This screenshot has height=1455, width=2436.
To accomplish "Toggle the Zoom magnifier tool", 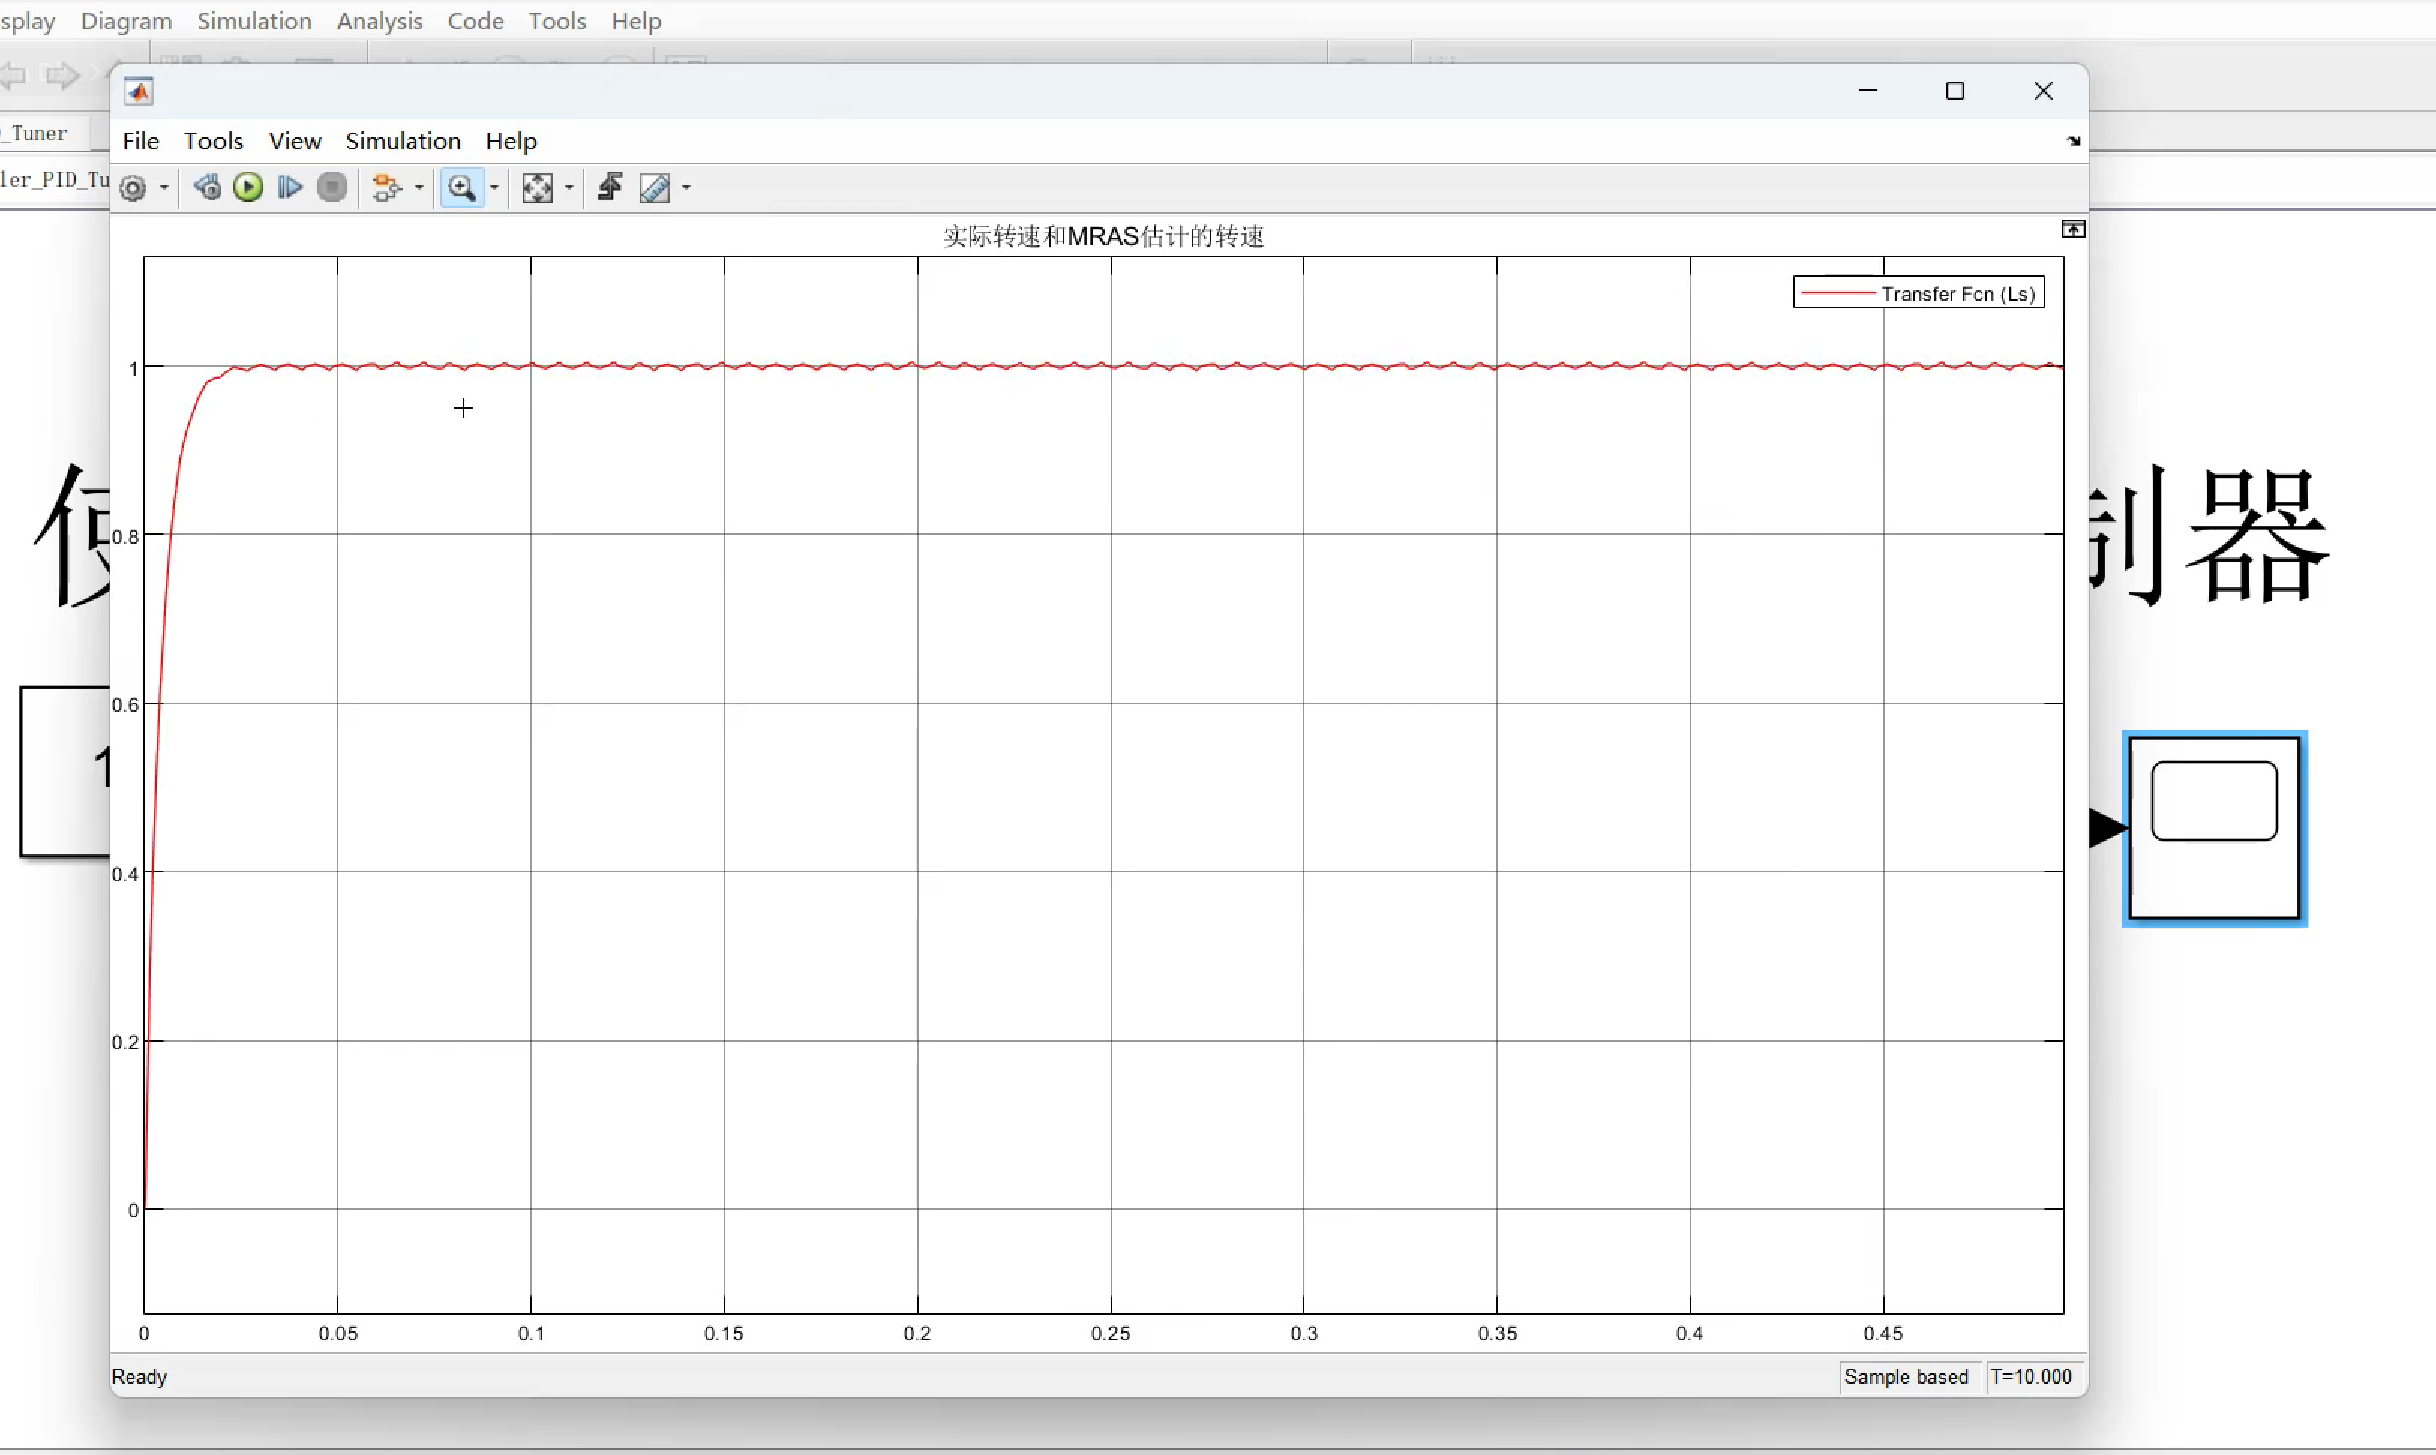I will click(x=461, y=187).
